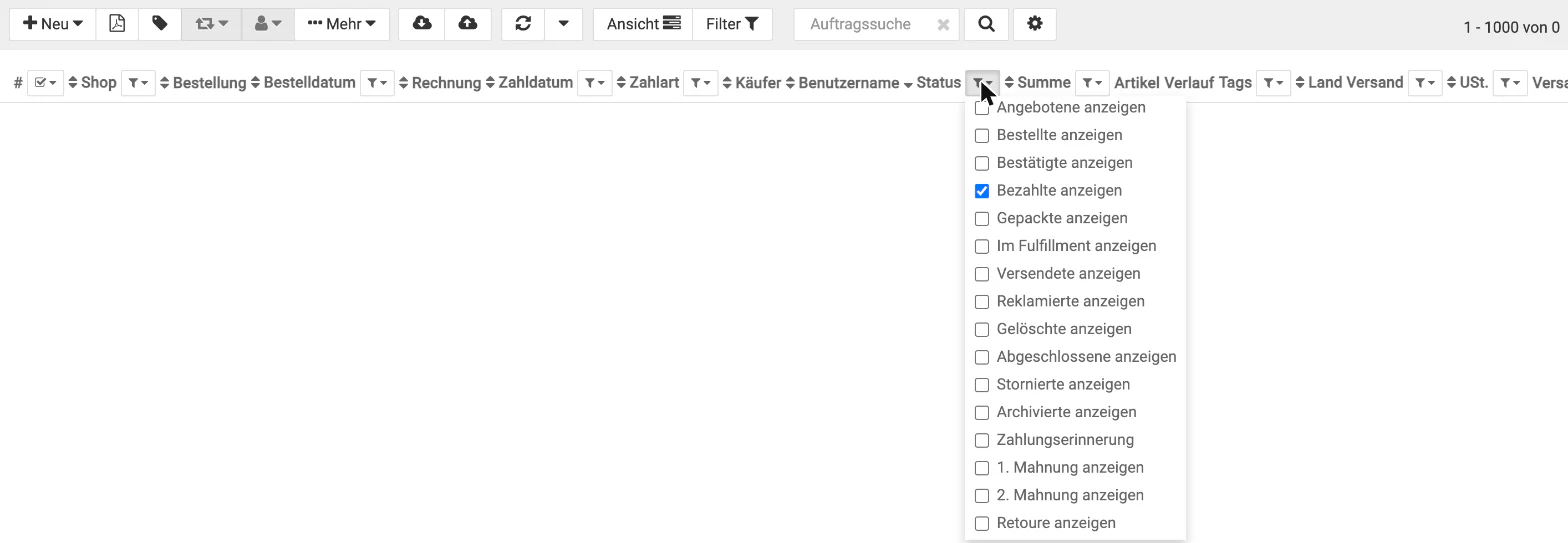Click the refresh arrows icon
Image resolution: width=1568 pixels, height=543 pixels.
pyautogui.click(x=523, y=24)
